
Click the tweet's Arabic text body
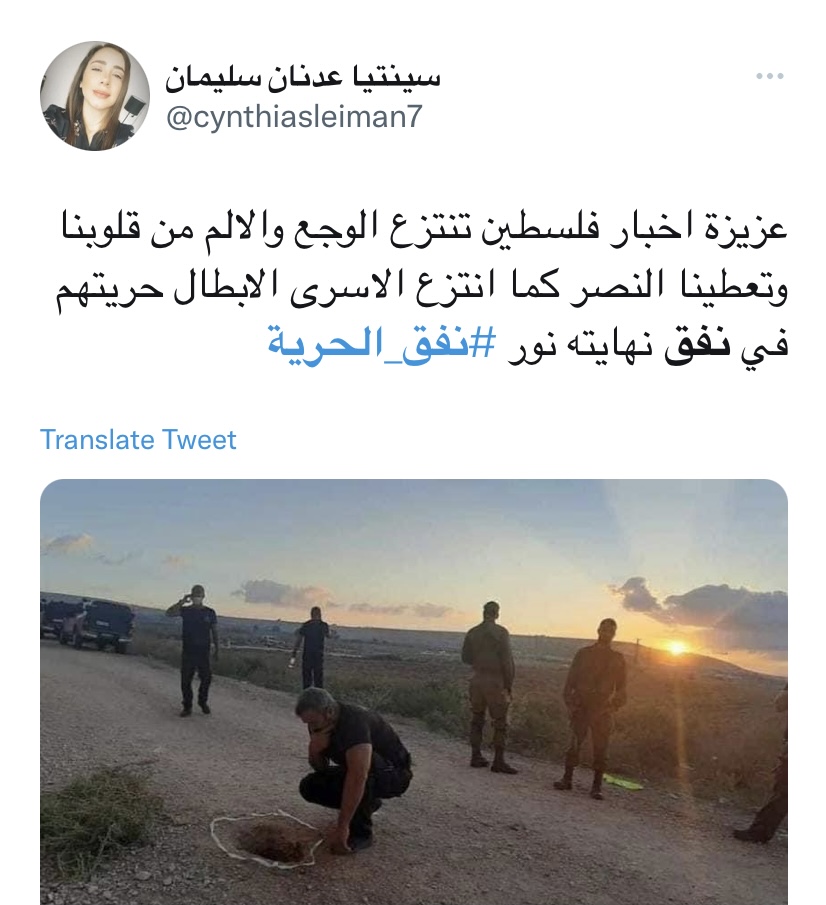point(422,287)
